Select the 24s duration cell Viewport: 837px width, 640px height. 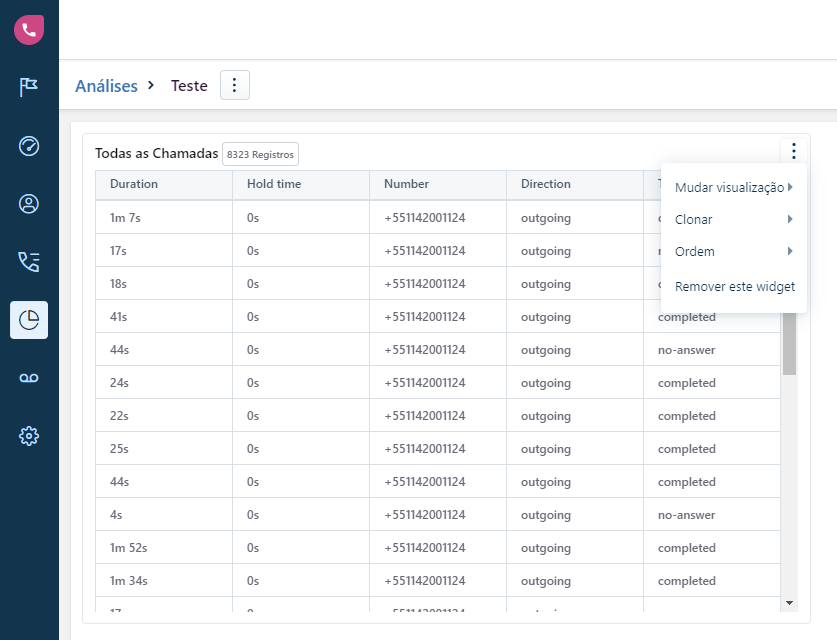click(x=164, y=383)
